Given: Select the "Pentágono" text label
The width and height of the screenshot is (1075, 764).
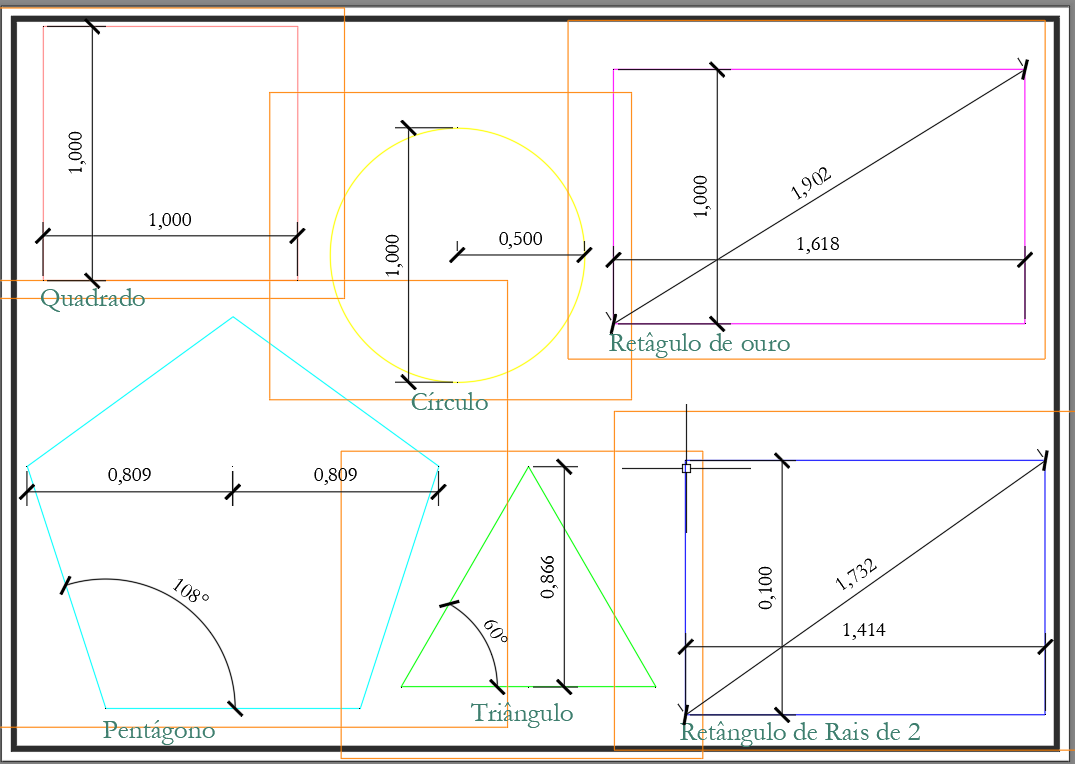Looking at the screenshot, I should tap(159, 730).
